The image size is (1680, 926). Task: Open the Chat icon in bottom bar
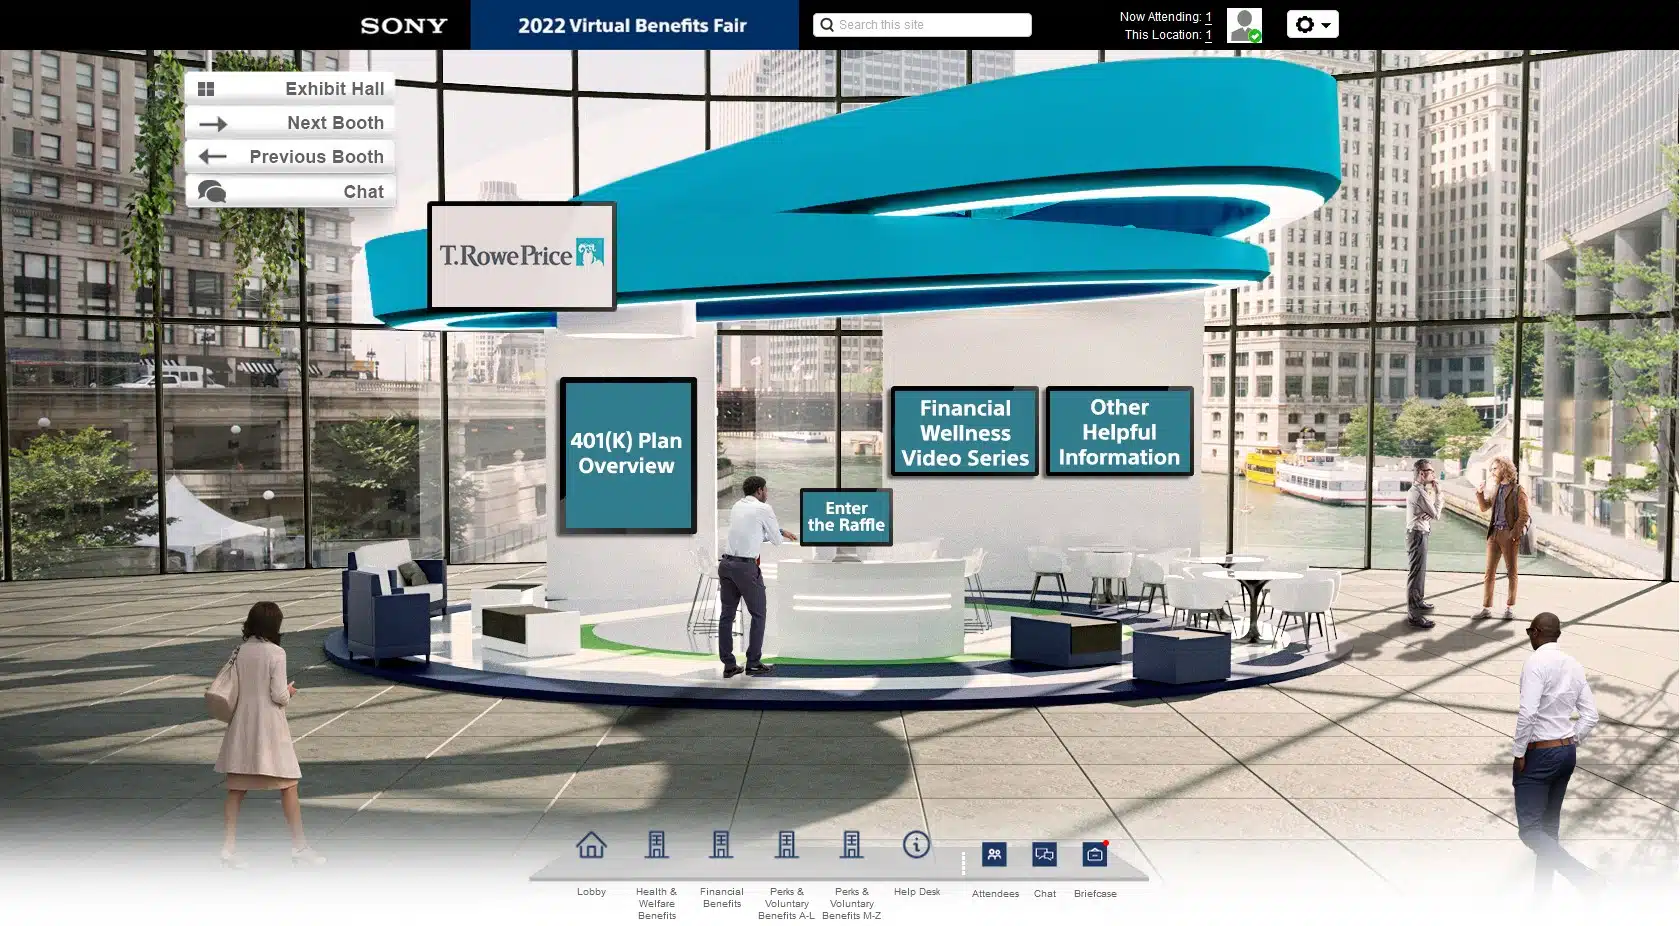tap(1044, 854)
